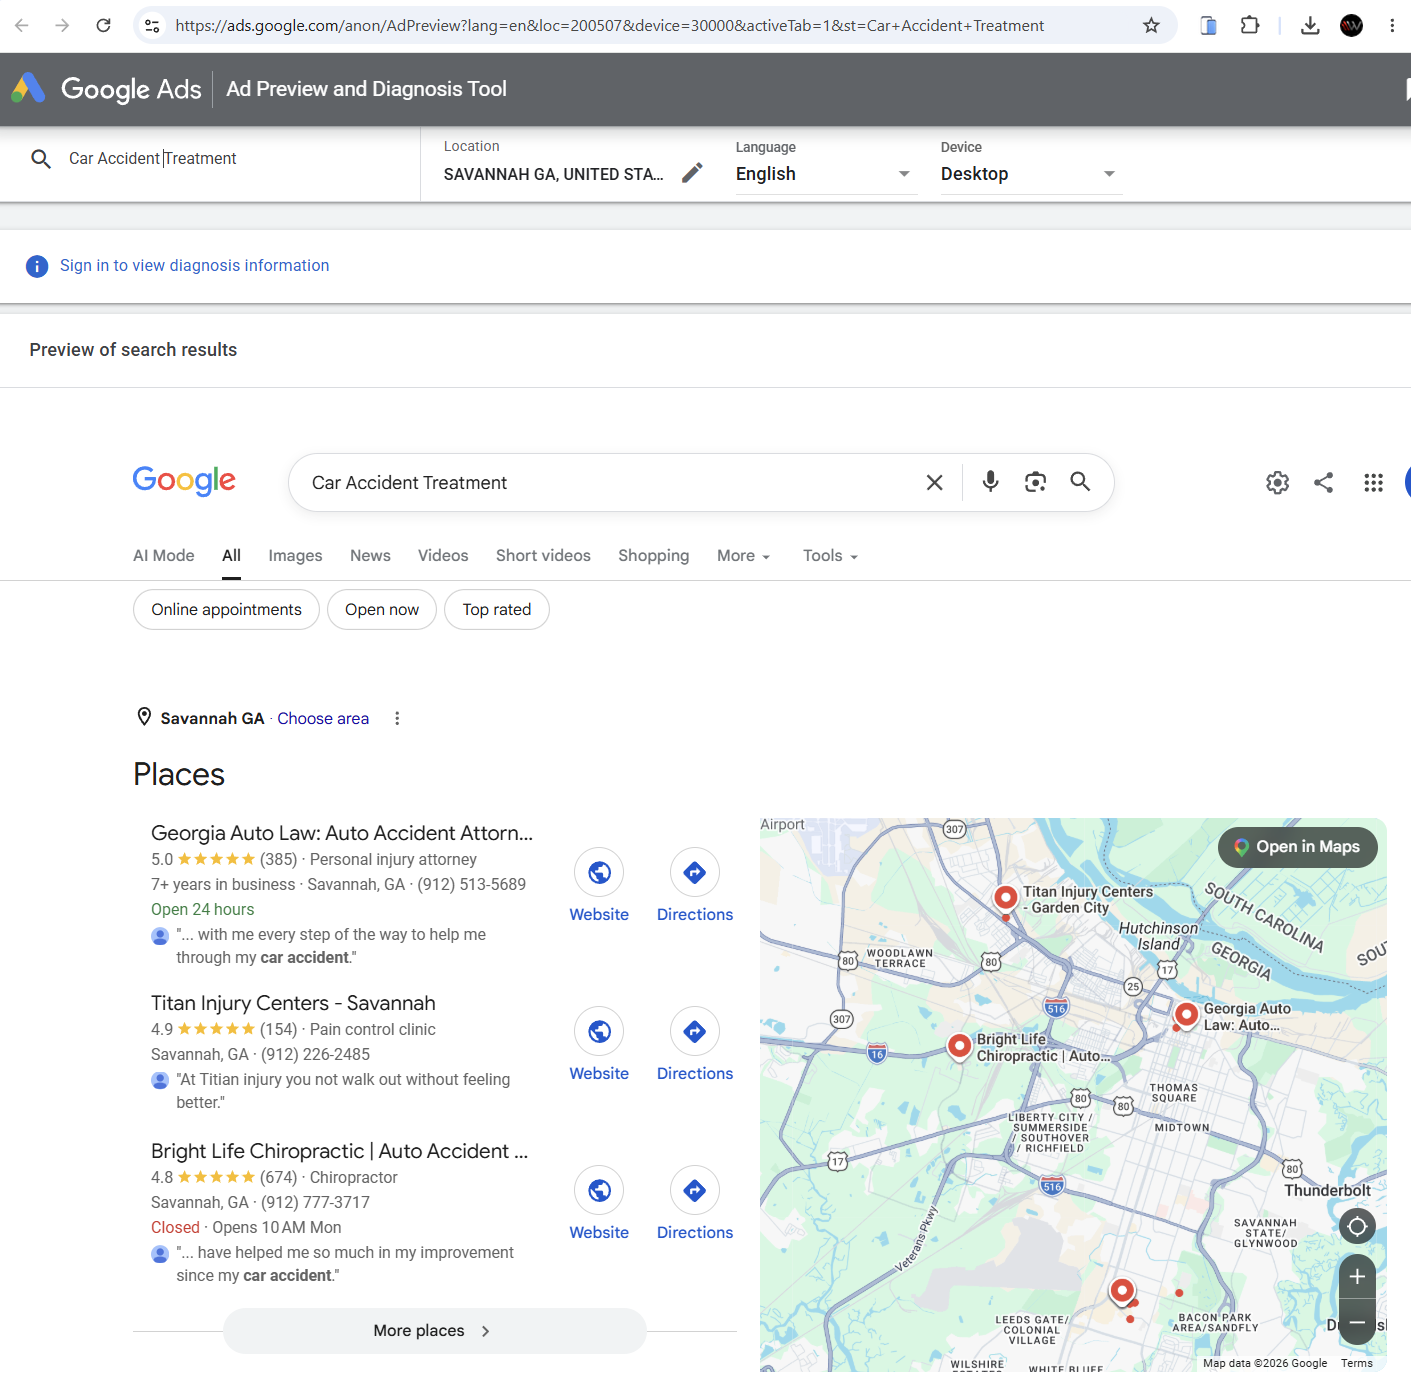Image resolution: width=1411 pixels, height=1380 pixels.
Task: Search by image with the lens icon
Action: [1035, 482]
